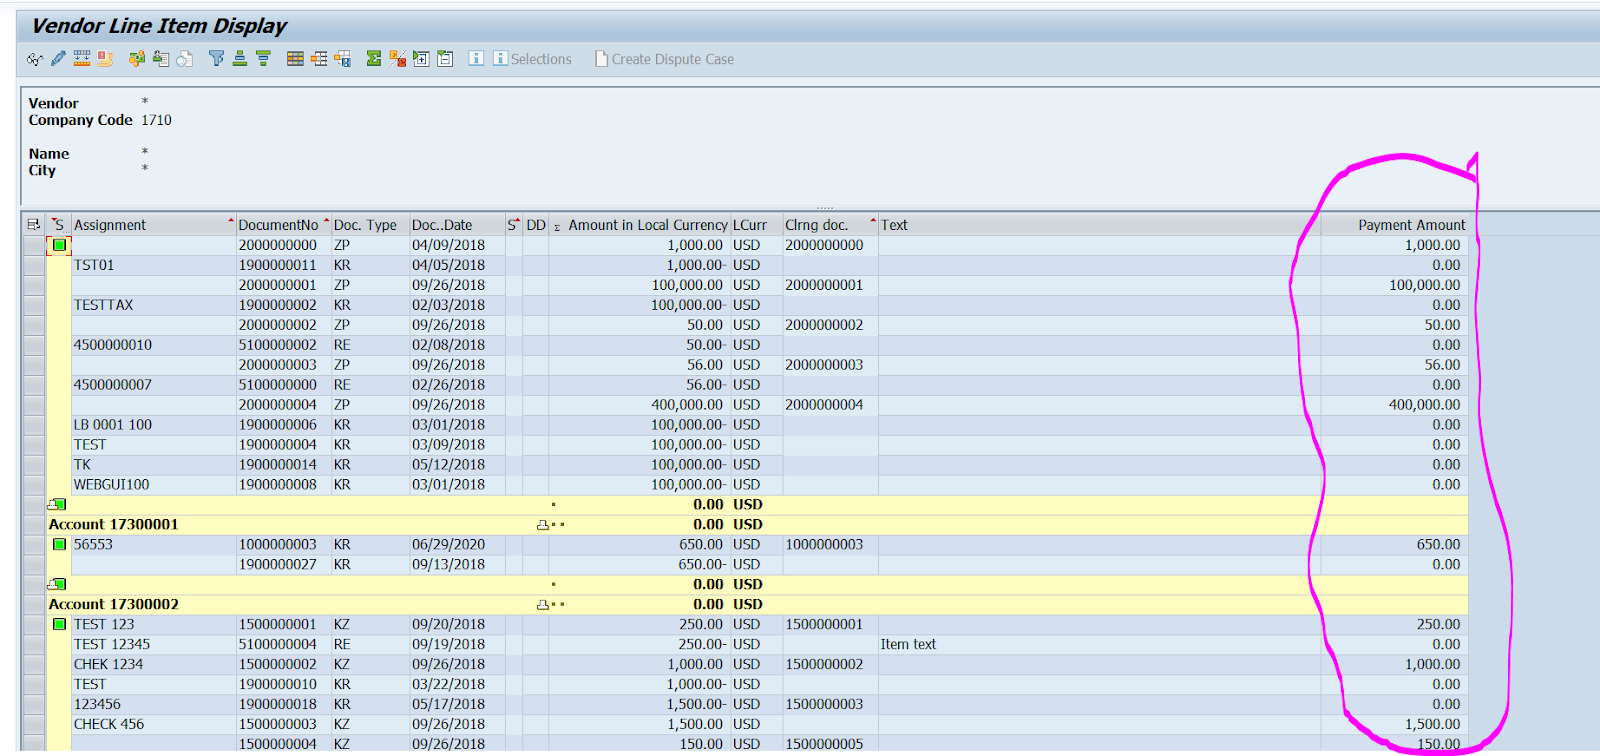Click the Clrng doc. column header
This screenshot has height=756, width=1600.
(x=830, y=225)
